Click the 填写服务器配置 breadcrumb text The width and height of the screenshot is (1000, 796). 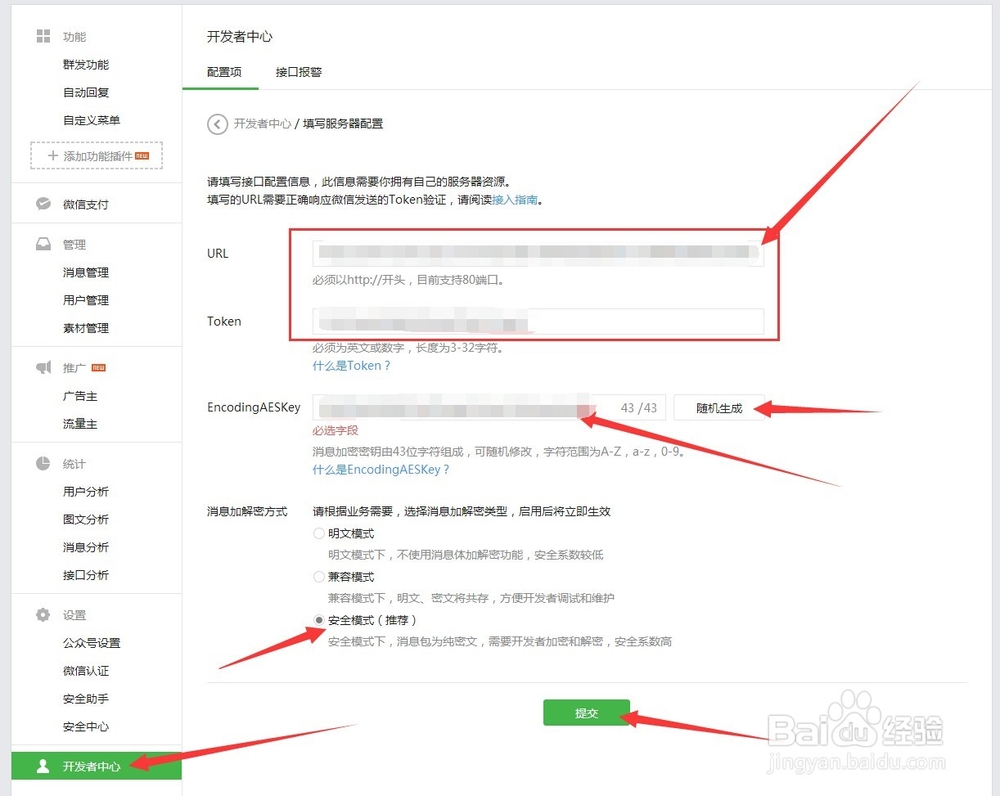(342, 124)
